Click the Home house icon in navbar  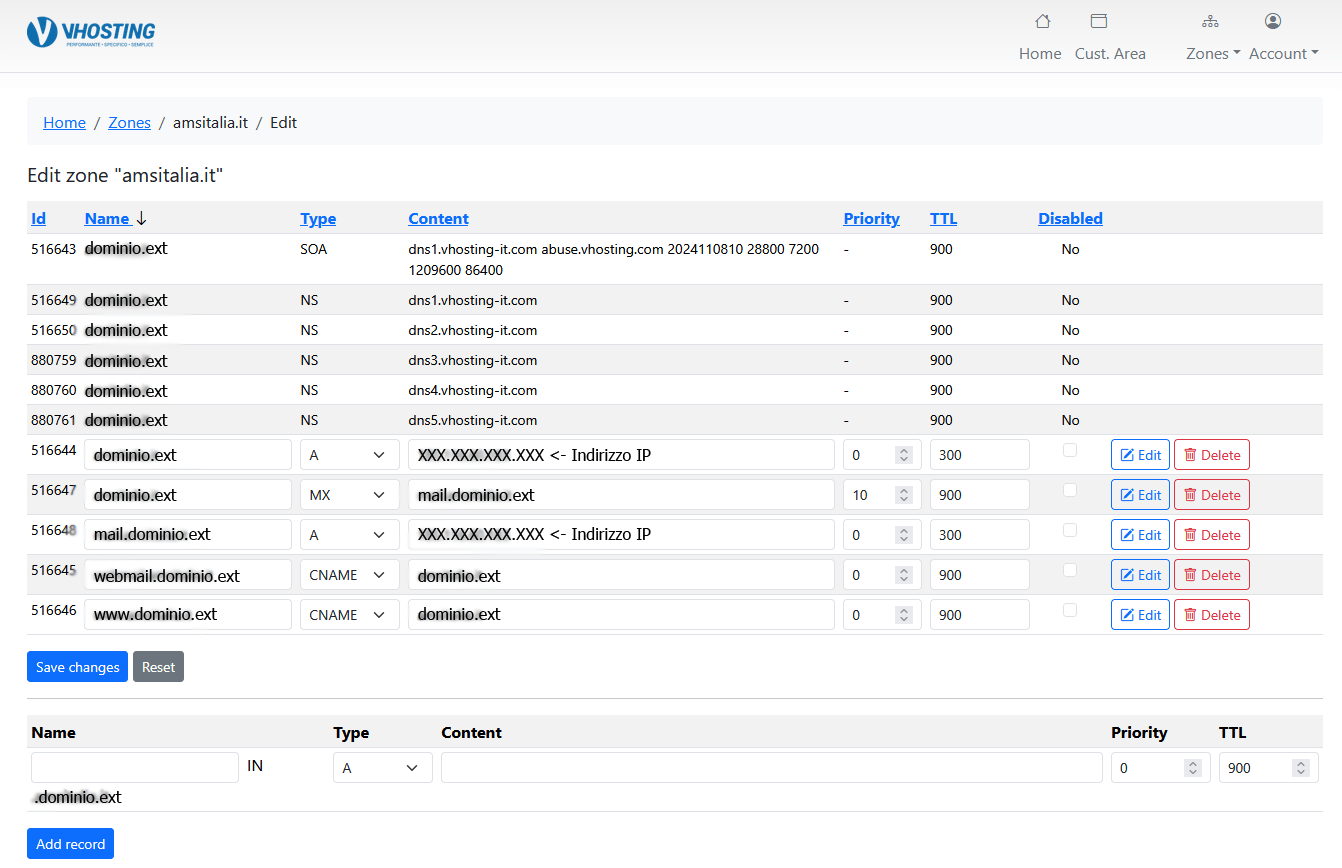point(1042,21)
